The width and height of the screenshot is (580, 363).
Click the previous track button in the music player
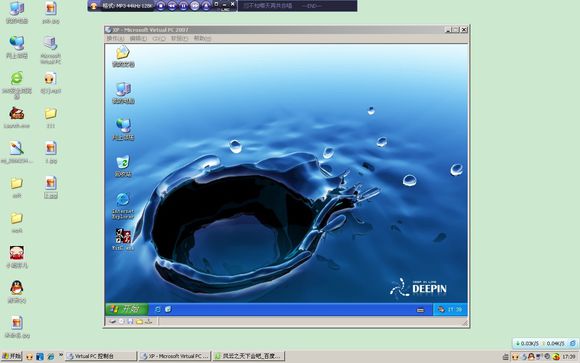click(172, 6)
